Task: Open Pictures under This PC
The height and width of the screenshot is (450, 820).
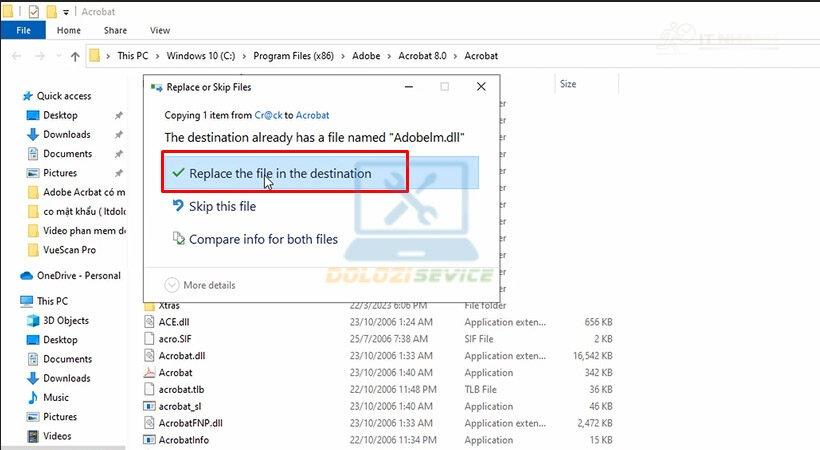Action: pos(60,417)
